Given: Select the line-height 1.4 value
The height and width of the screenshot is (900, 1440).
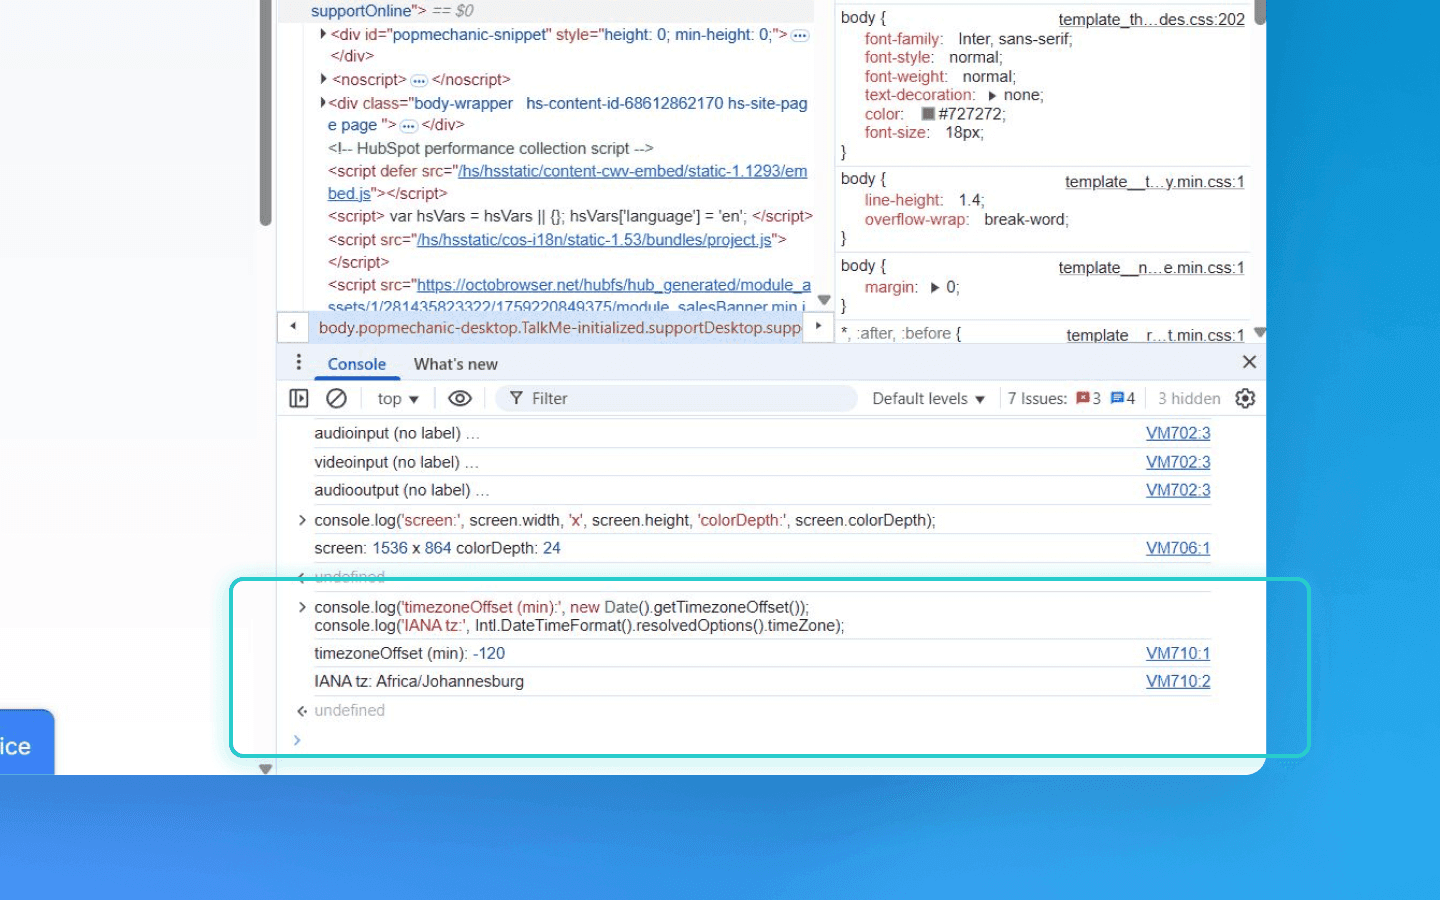Looking at the screenshot, I should (x=971, y=200).
